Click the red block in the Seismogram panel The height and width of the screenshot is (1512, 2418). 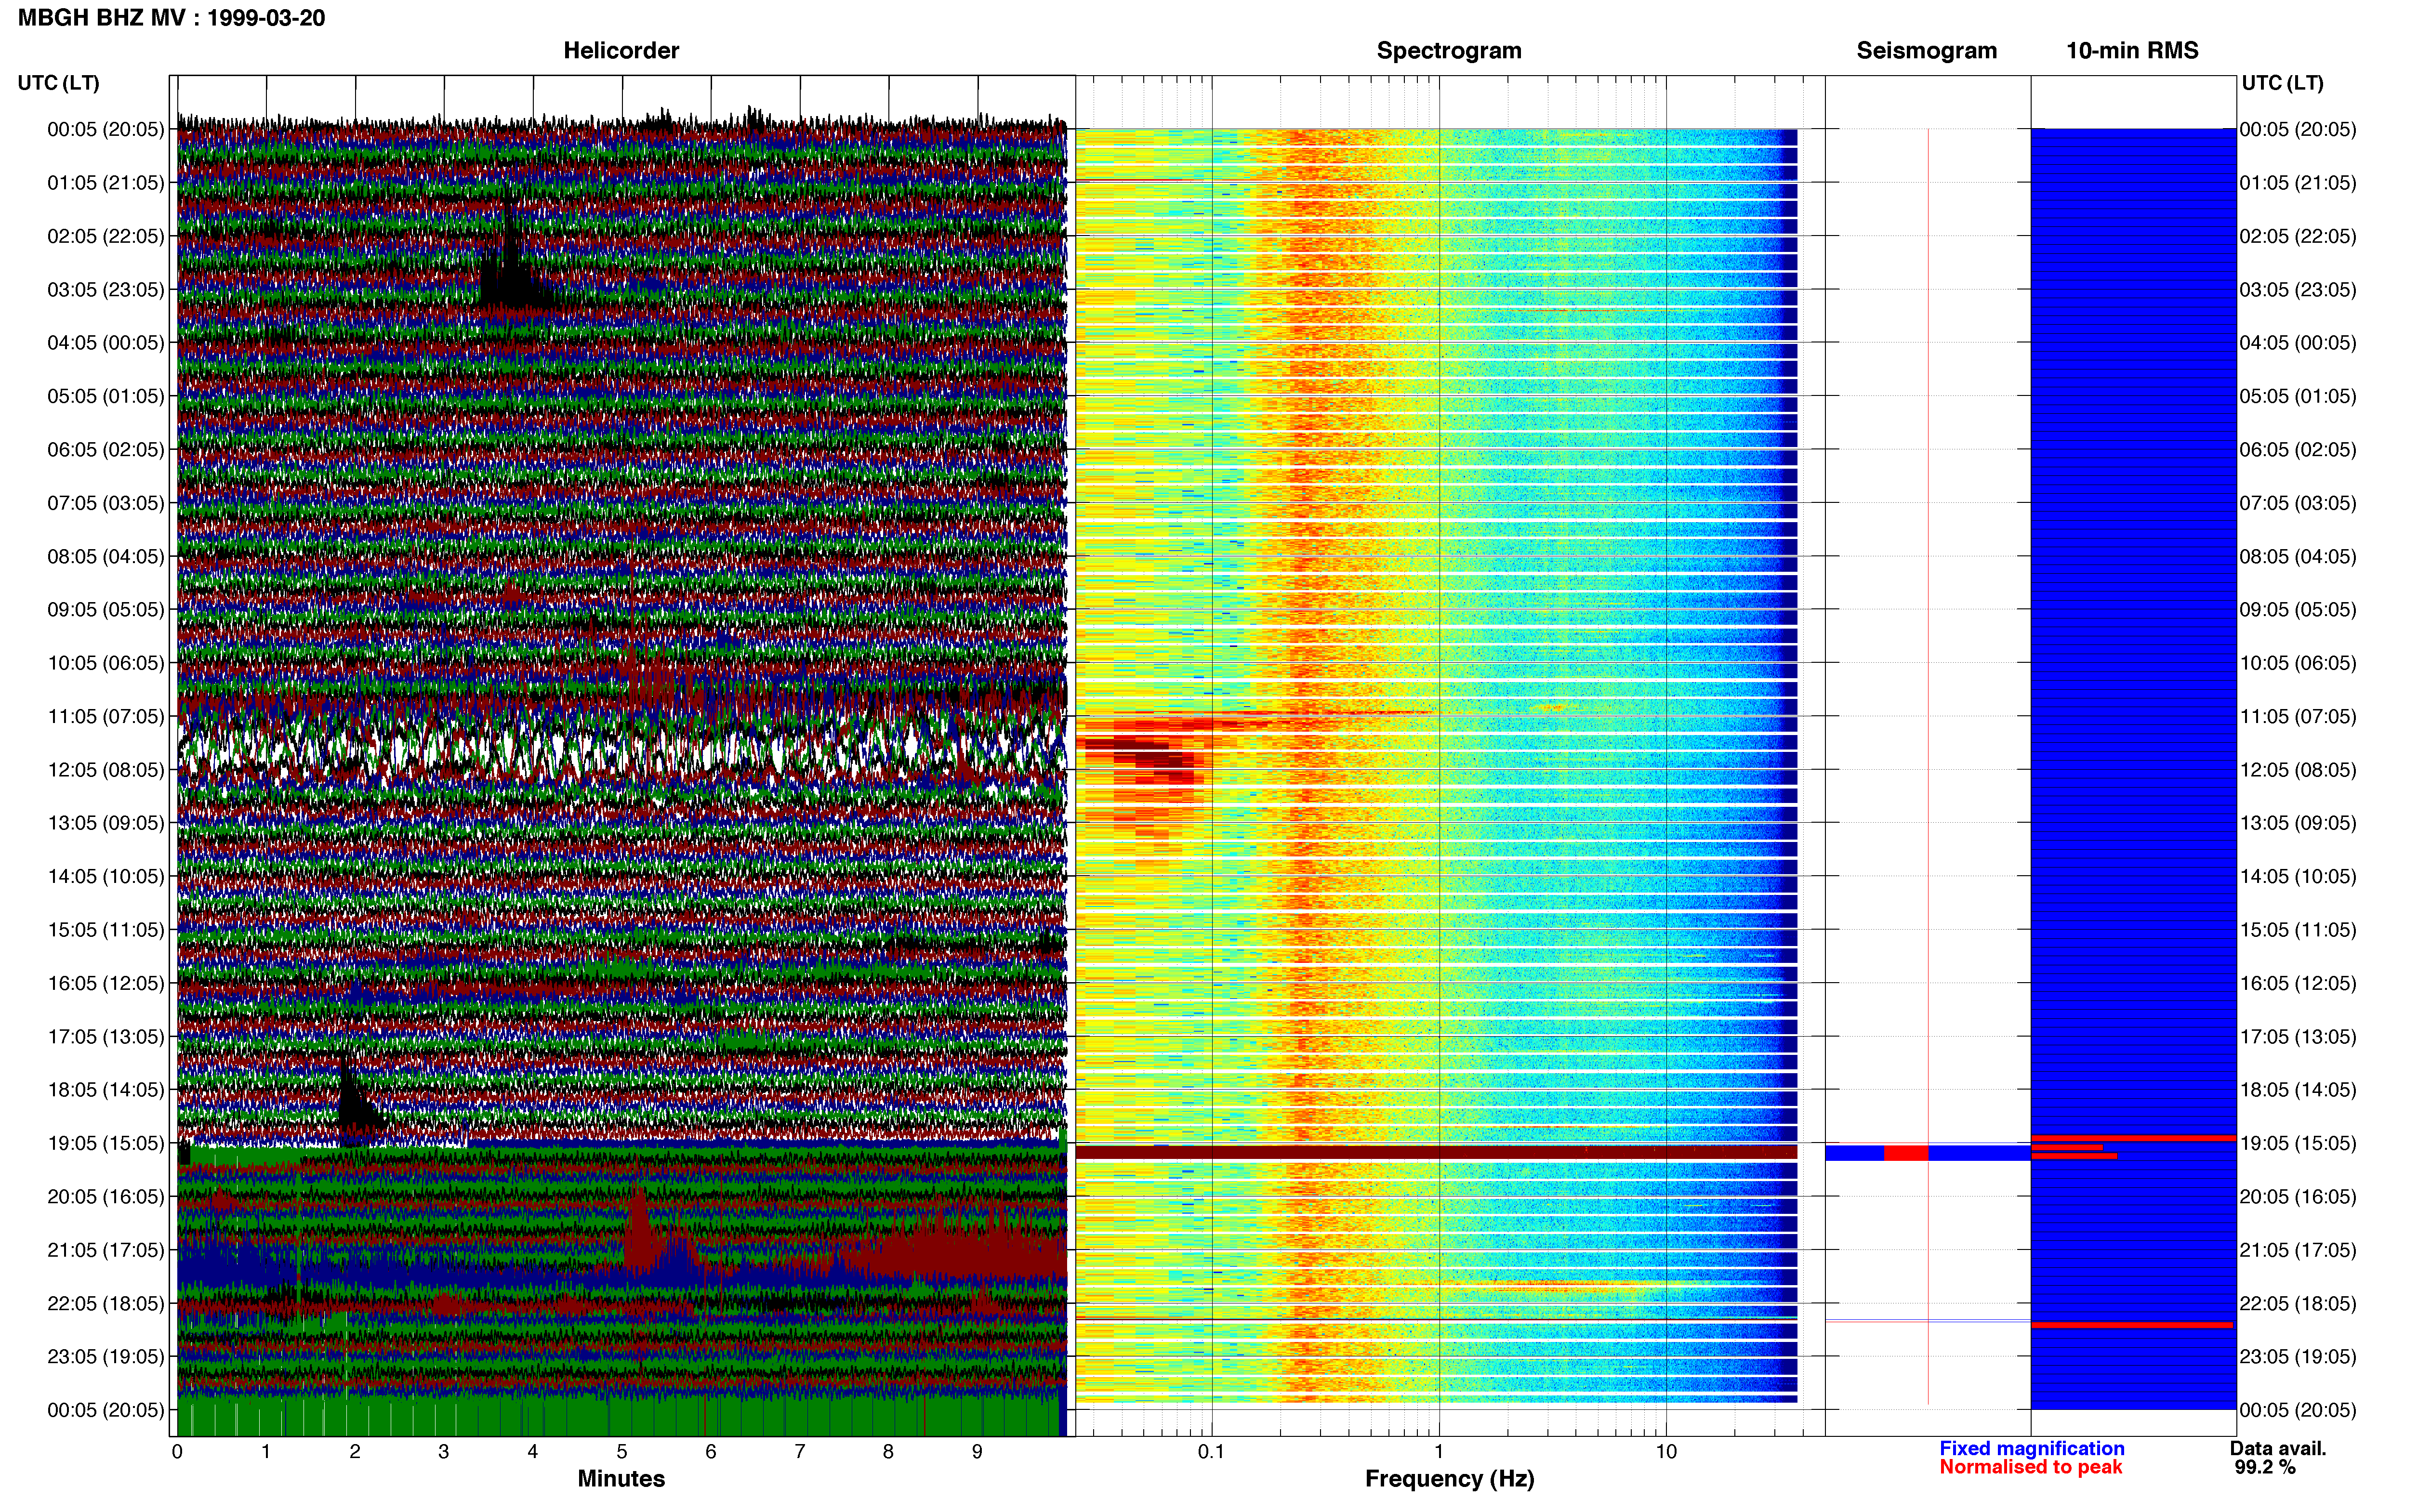tap(1906, 1154)
